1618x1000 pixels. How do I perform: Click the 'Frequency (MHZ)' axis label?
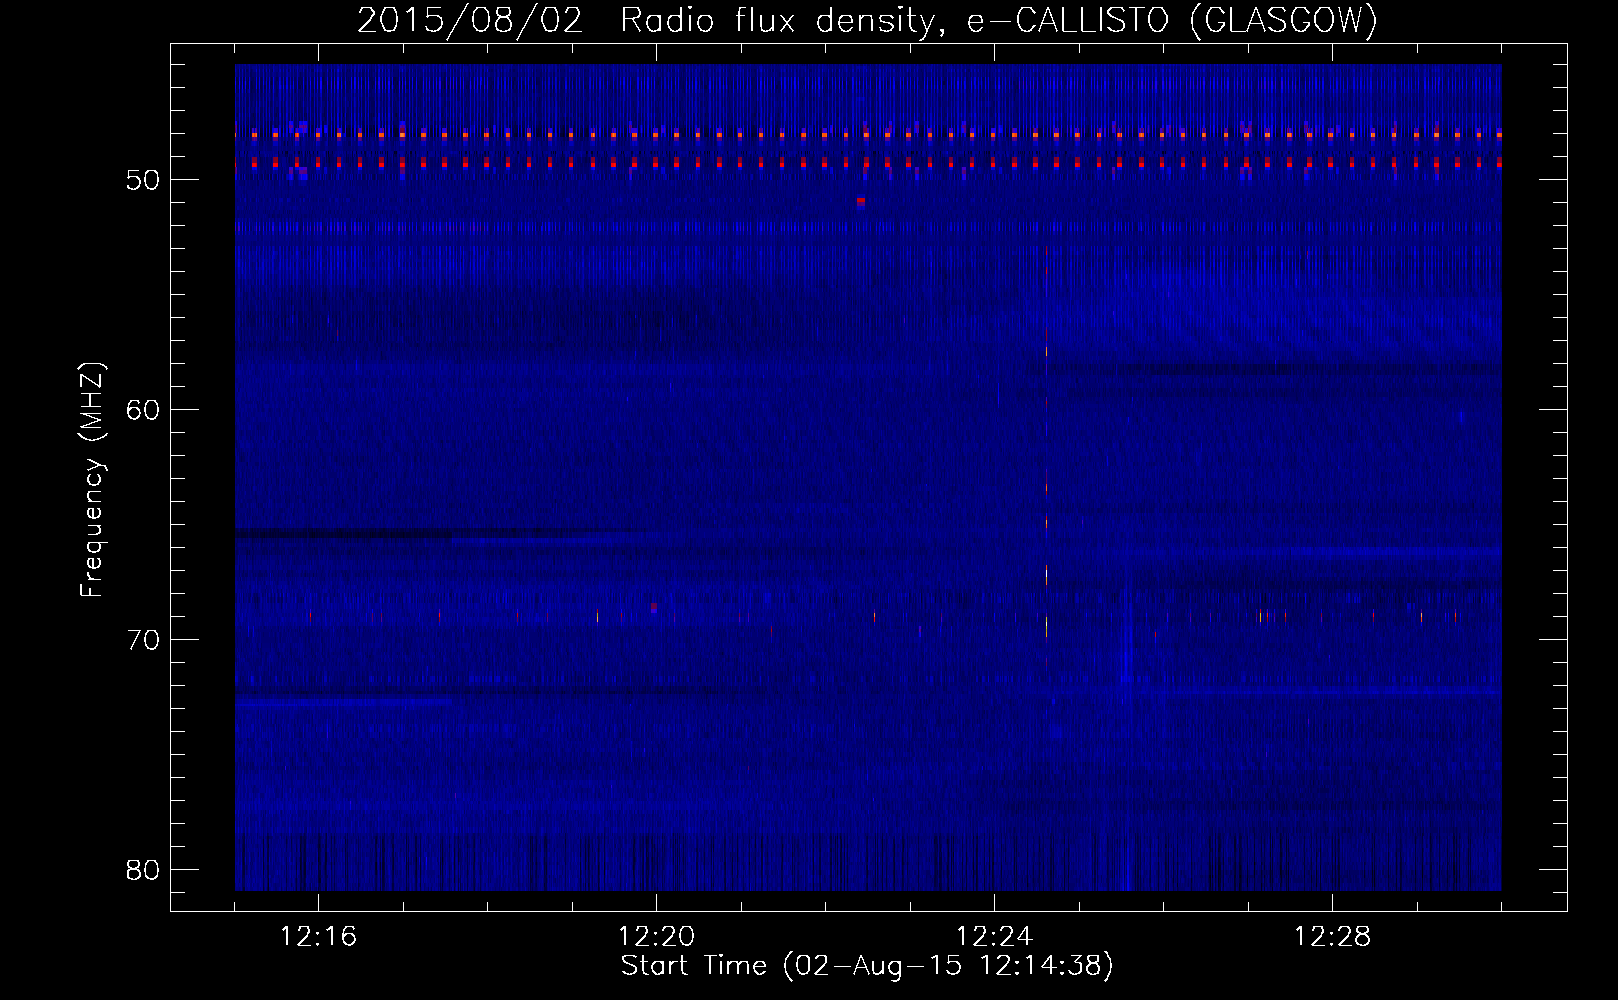[x=92, y=479]
